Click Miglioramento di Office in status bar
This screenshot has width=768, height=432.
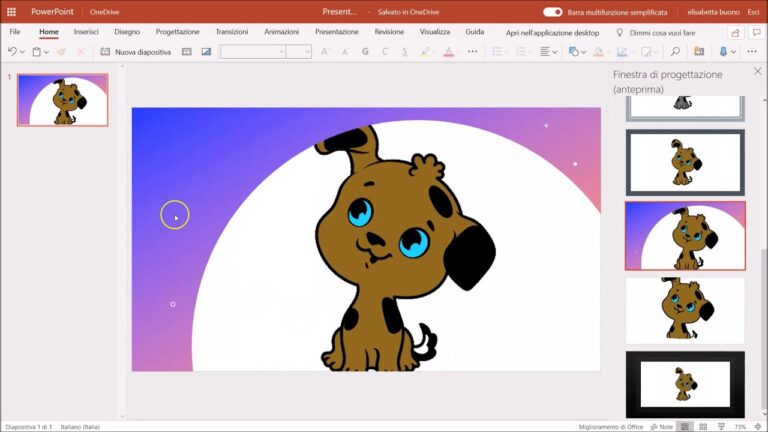(610, 427)
